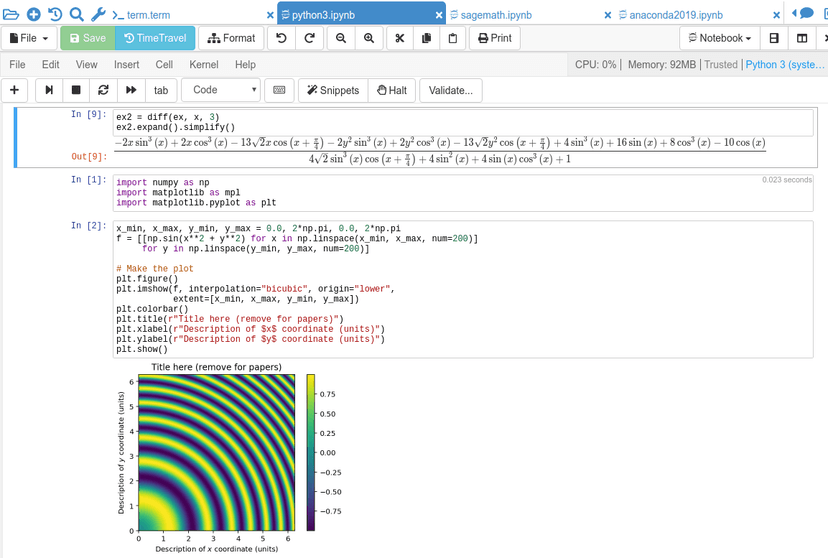This screenshot has width=828, height=558.
Task: Open the Notebook dropdown menu
Action: coord(718,38)
